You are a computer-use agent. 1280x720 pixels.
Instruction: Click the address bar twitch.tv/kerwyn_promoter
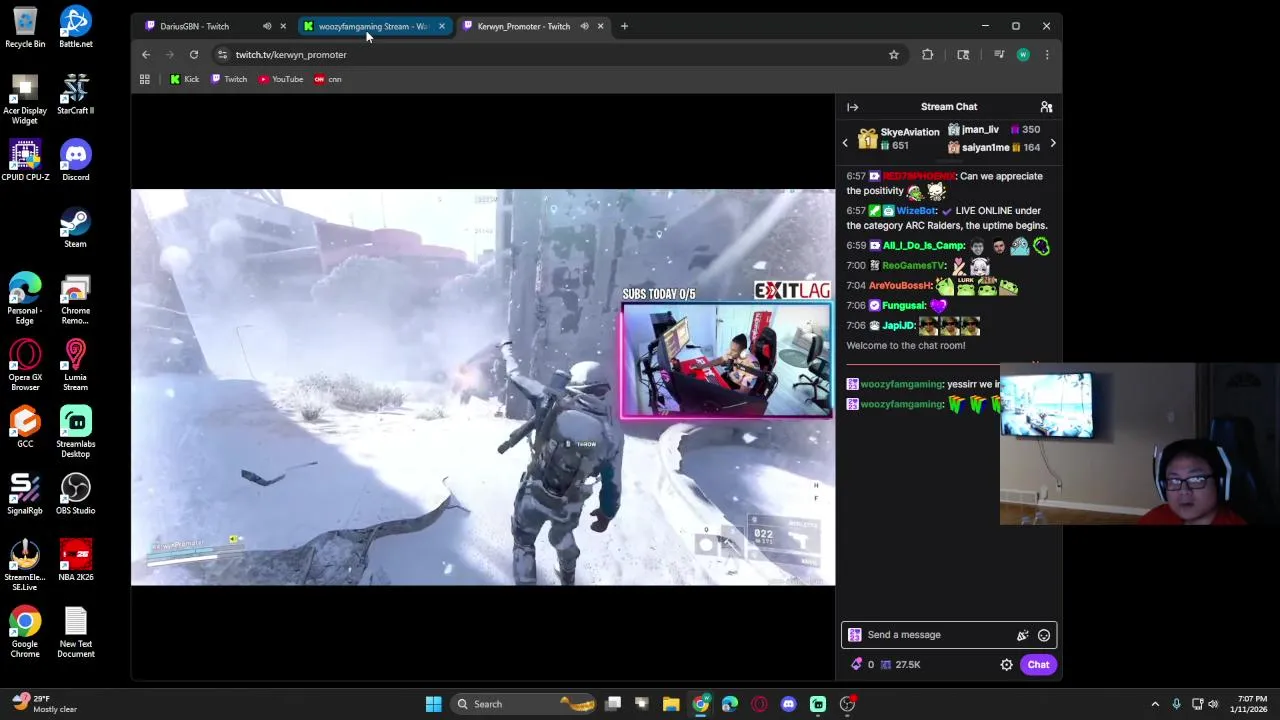tap(291, 55)
